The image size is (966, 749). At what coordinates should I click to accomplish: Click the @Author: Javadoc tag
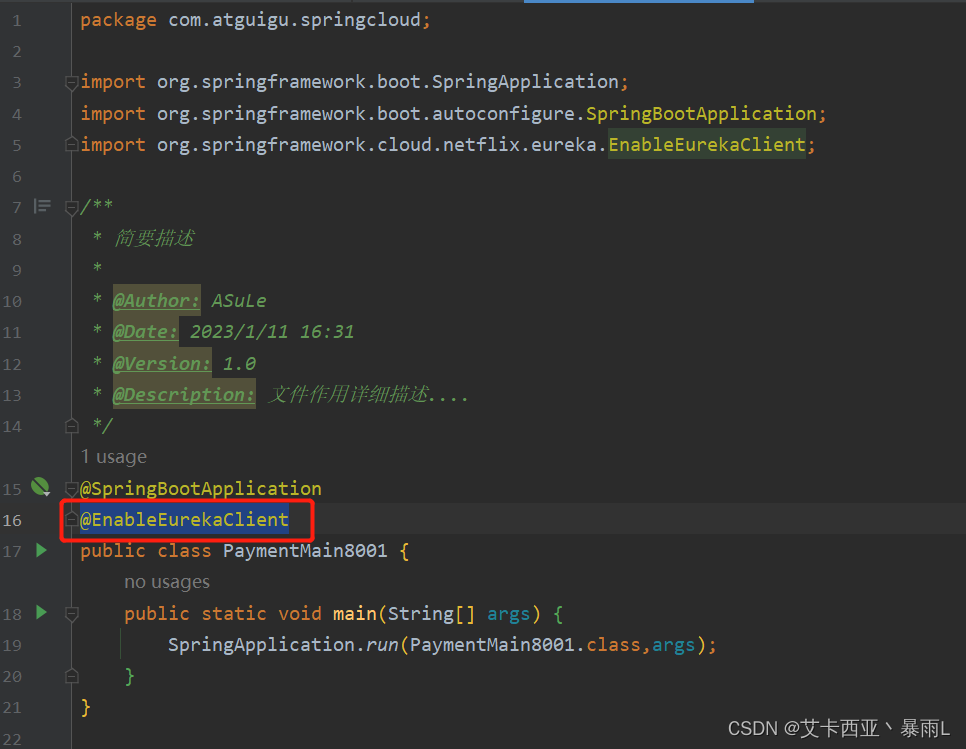(x=156, y=301)
